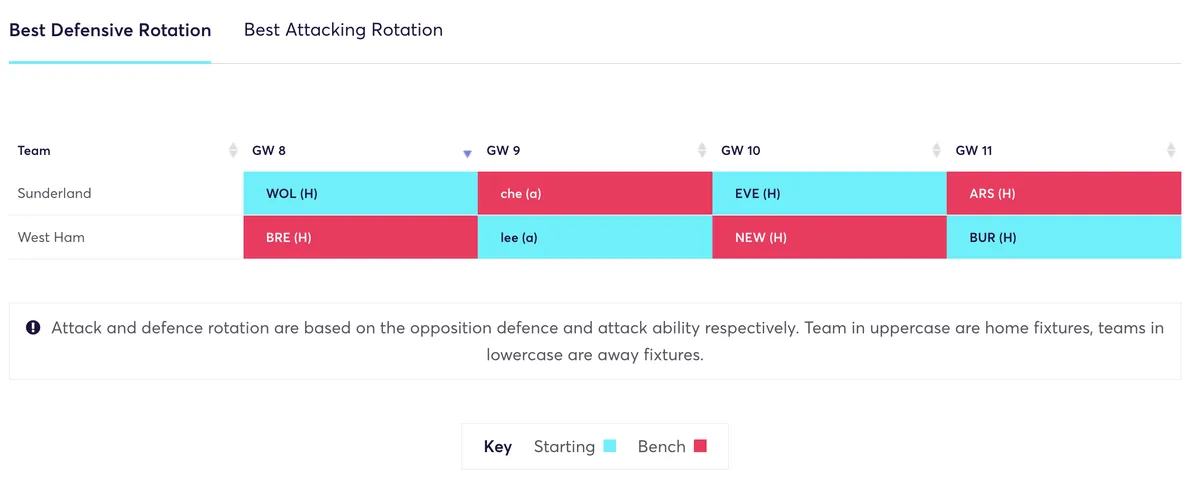Select West Ham's NEW (H) fixture cell
This screenshot has width=1200, height=481.
(x=829, y=238)
